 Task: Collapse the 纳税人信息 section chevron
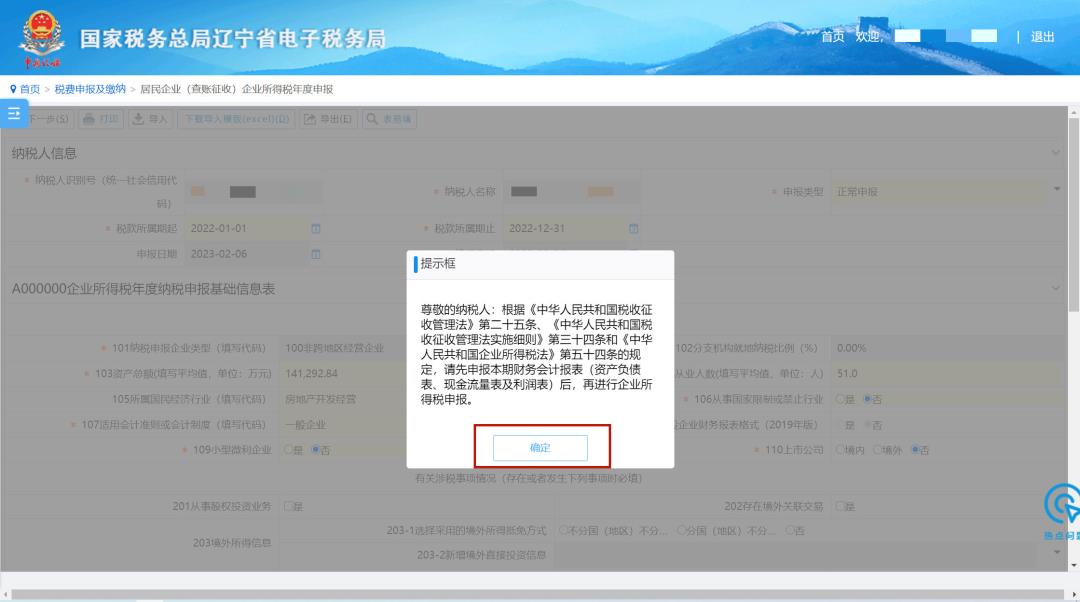[x=1056, y=153]
